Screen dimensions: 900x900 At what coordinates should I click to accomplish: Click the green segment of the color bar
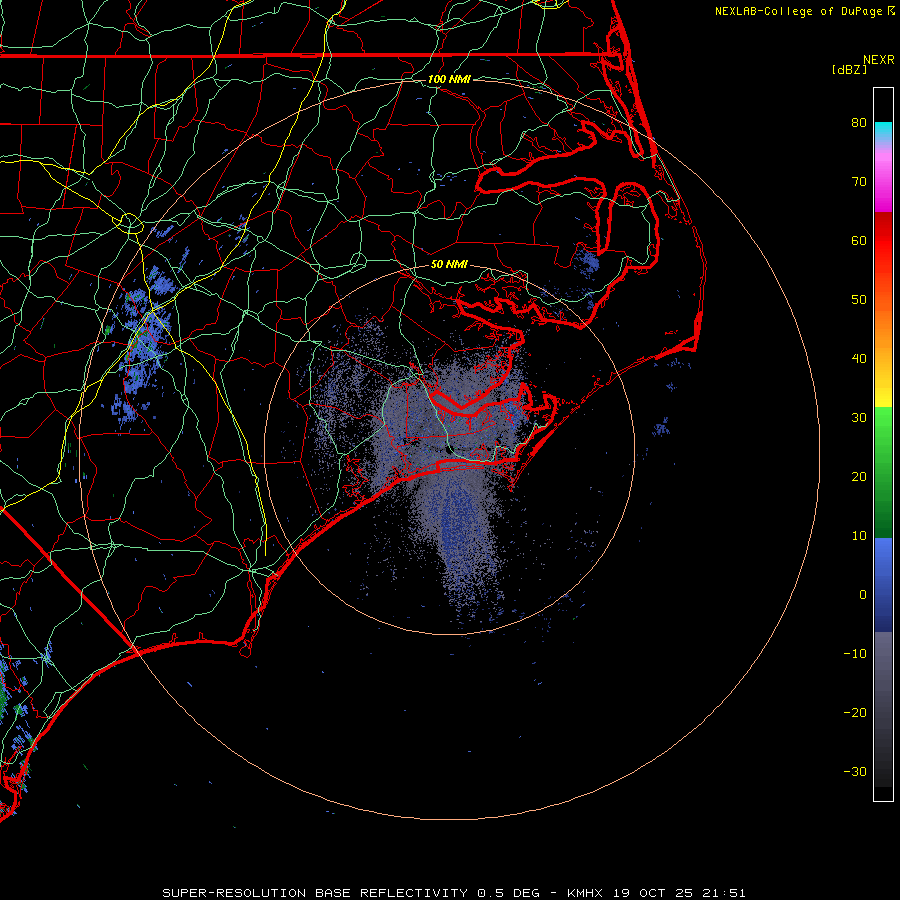(883, 472)
